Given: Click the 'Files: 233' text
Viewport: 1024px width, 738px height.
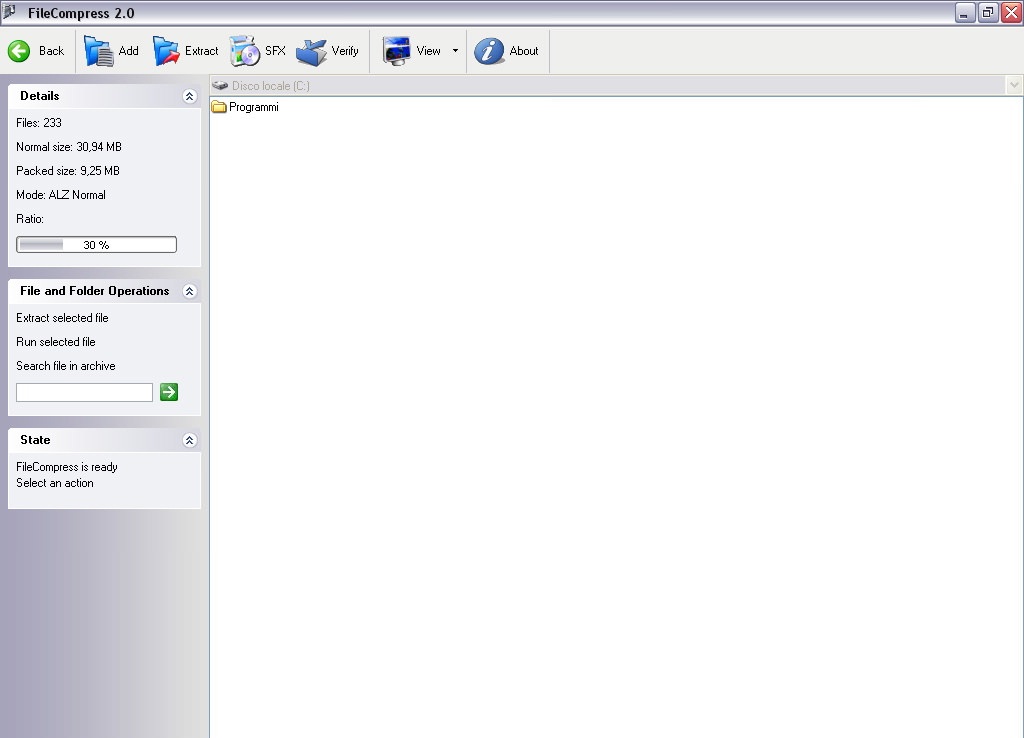Looking at the screenshot, I should tap(39, 123).
